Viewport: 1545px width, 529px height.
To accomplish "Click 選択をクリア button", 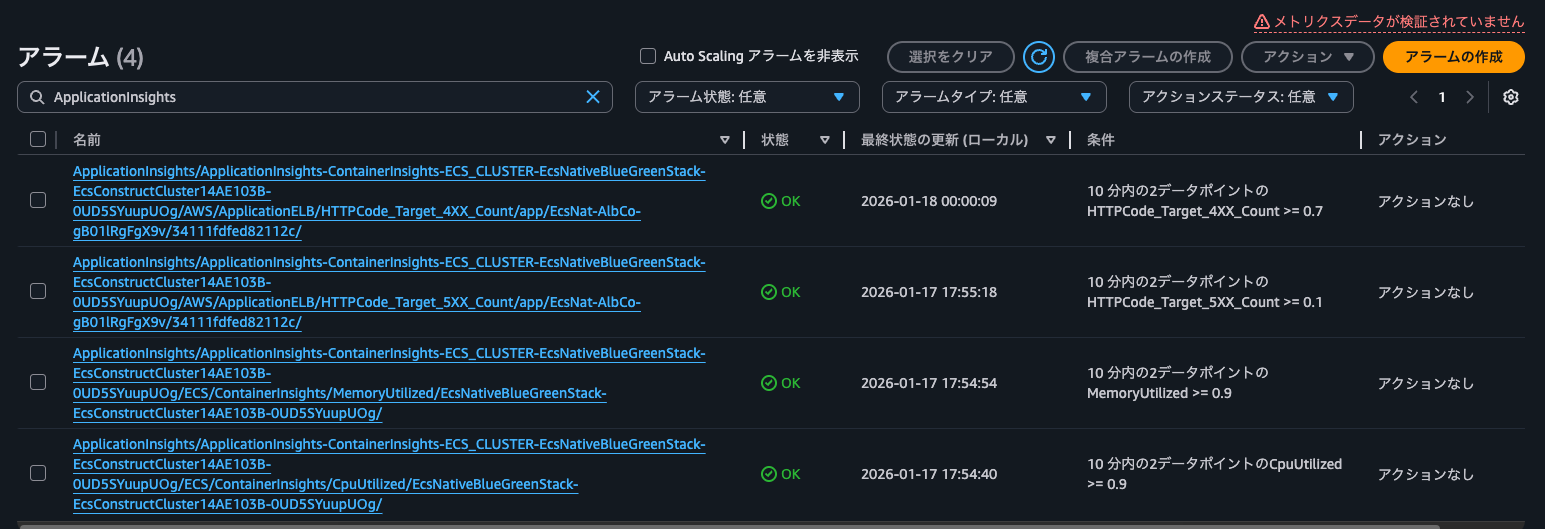I will pos(950,57).
